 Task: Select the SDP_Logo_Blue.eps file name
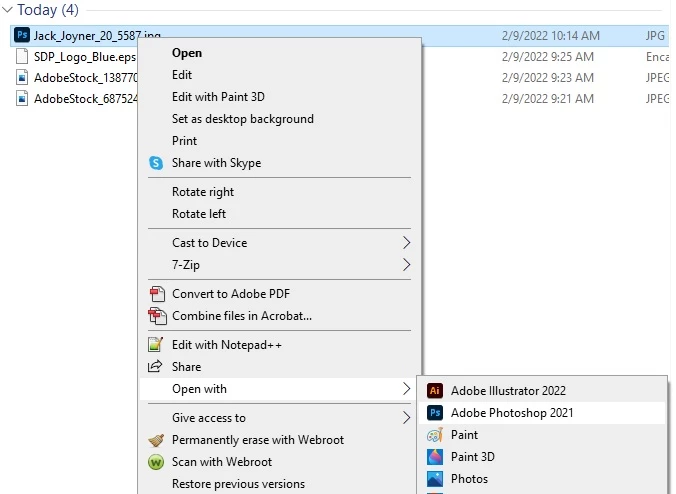tap(85, 57)
